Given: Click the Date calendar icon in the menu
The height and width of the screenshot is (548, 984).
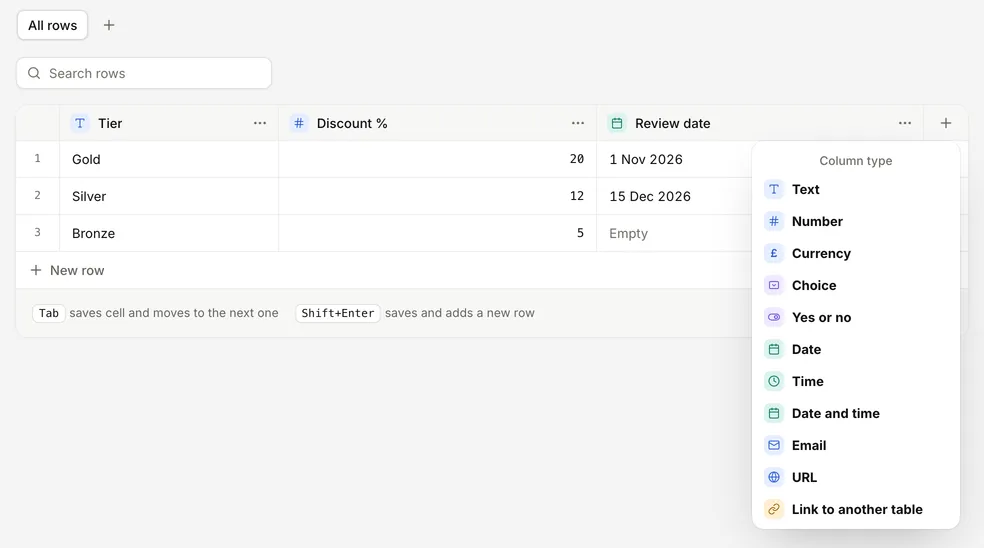Looking at the screenshot, I should (774, 350).
